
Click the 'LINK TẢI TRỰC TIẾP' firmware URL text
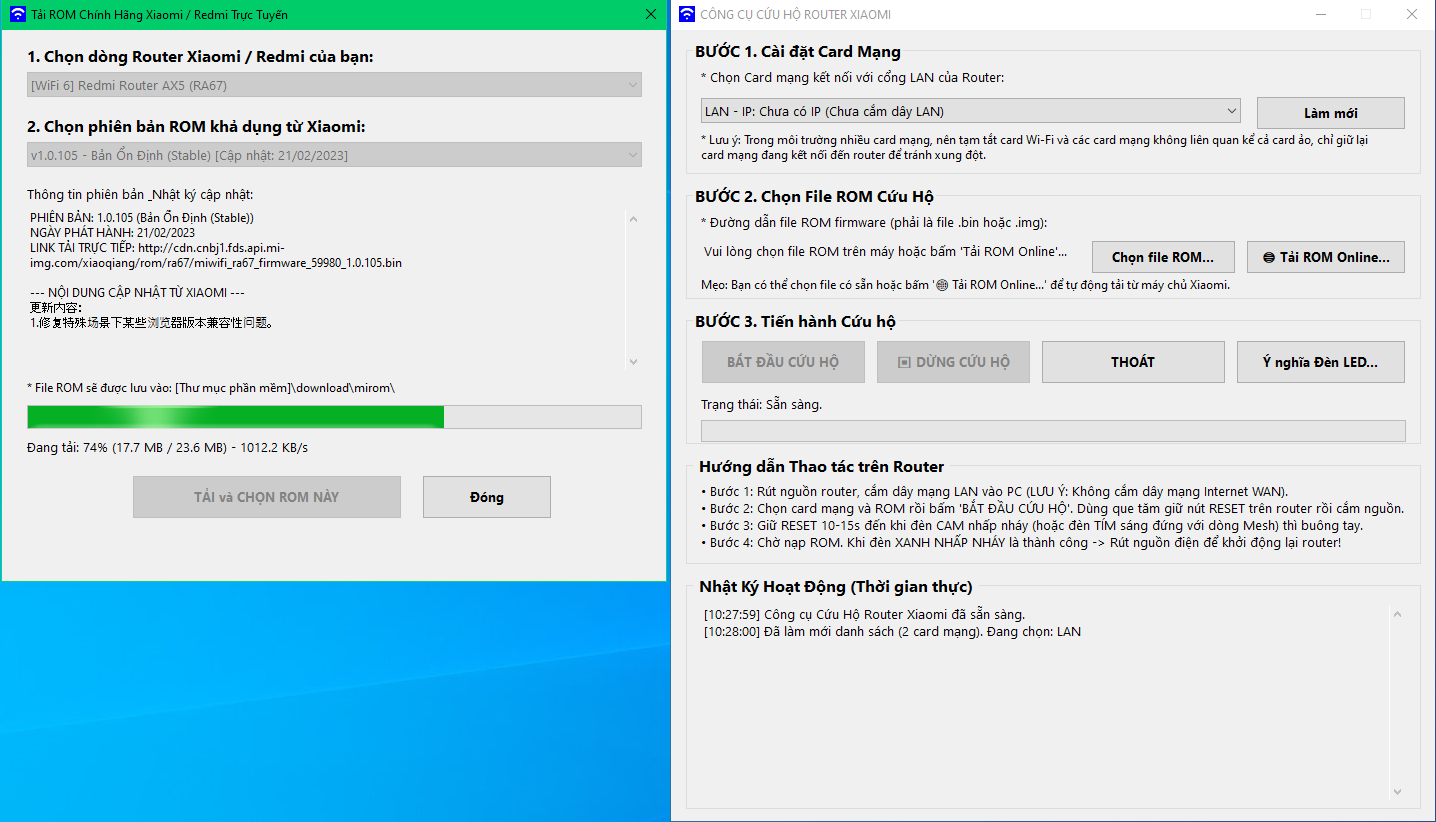216,255
